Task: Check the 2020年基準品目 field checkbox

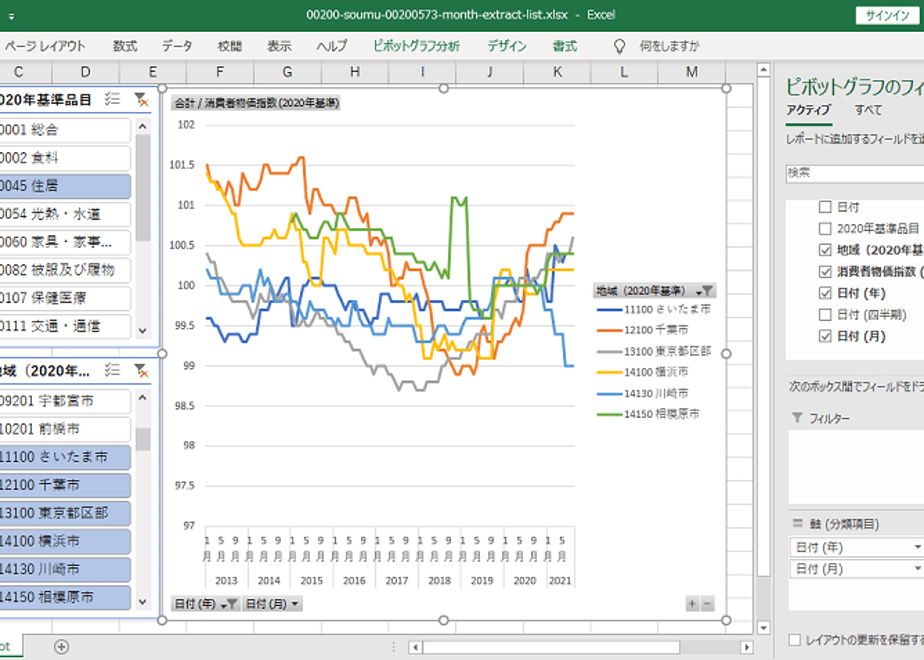Action: click(825, 229)
